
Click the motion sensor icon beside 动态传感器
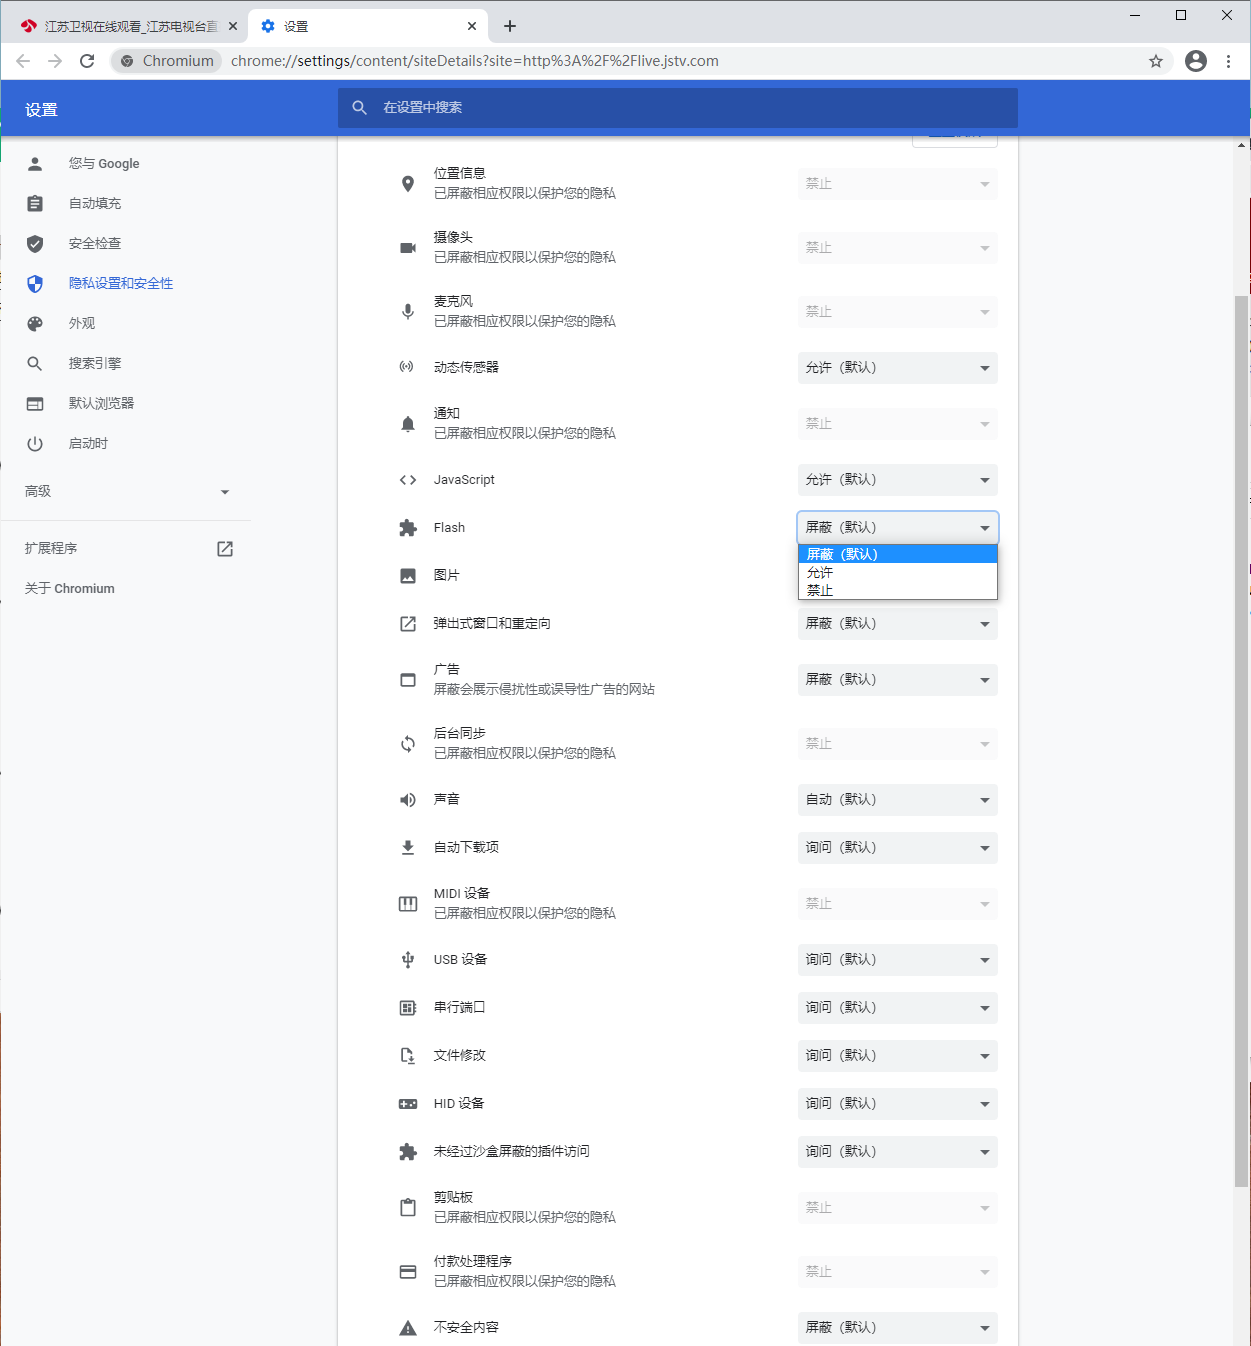[406, 367]
